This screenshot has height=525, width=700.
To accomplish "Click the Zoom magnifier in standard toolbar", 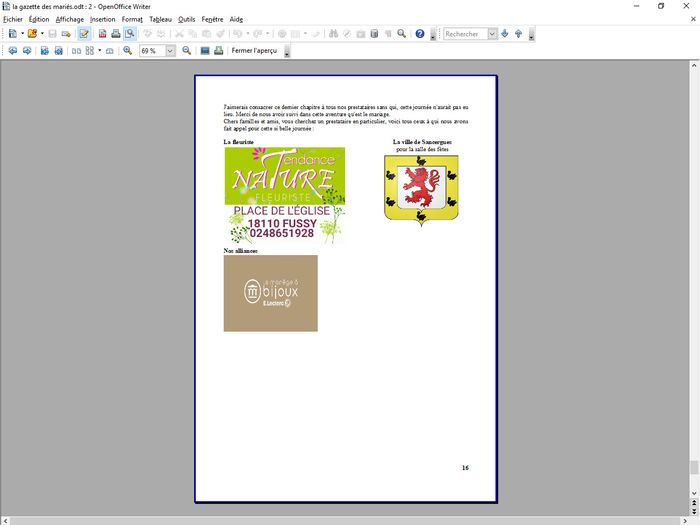I will 402,33.
